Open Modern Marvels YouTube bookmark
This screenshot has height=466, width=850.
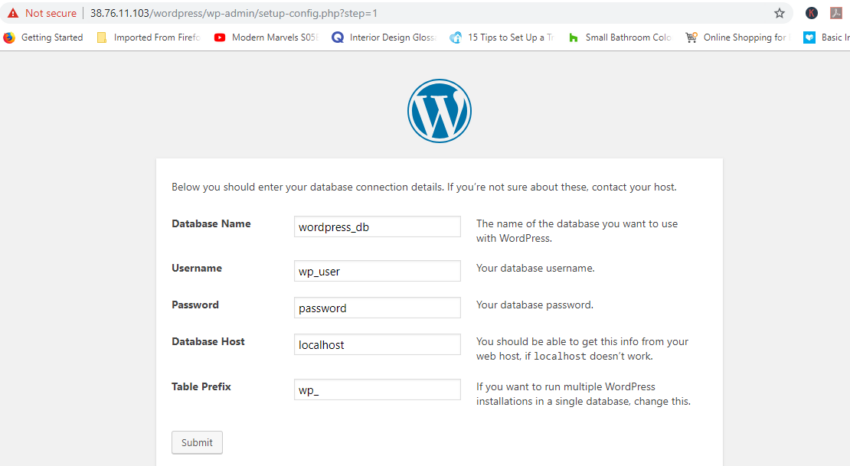coord(266,37)
